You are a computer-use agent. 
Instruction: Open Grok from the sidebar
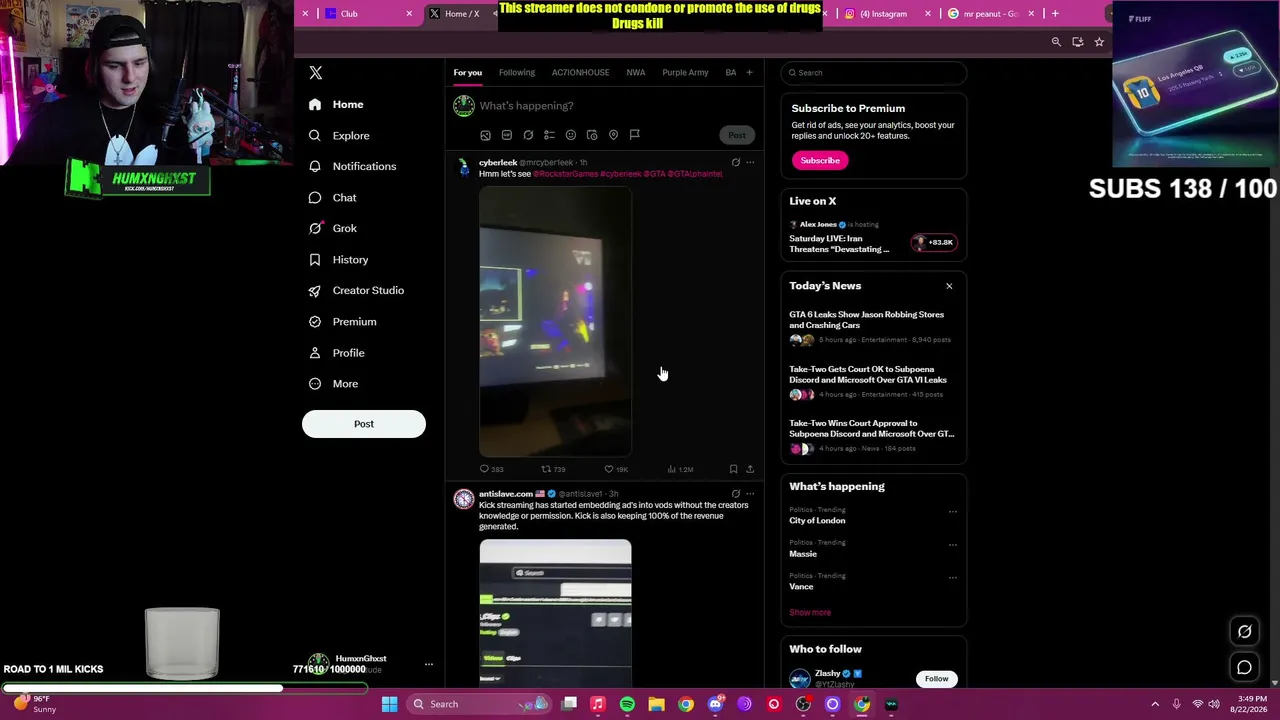[x=333, y=228]
